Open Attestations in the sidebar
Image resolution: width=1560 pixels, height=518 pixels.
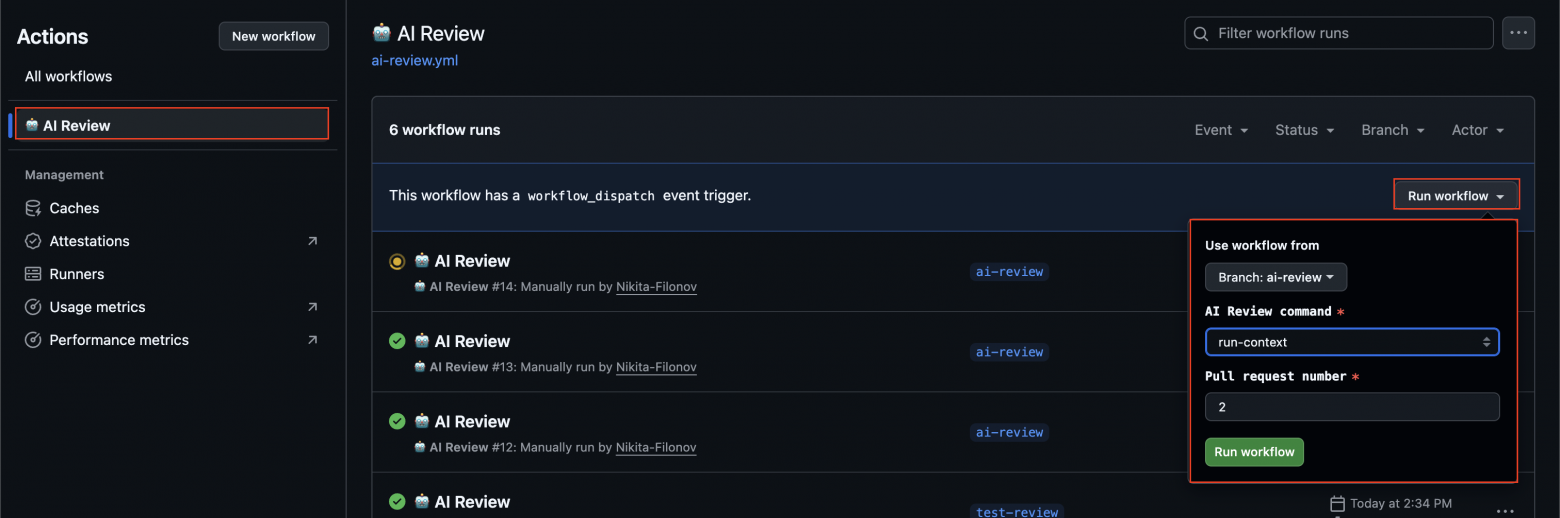click(x=89, y=241)
